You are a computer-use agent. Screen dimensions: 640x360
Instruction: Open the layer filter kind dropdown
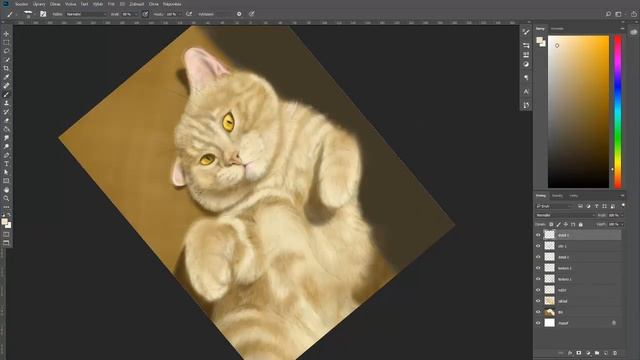point(555,206)
